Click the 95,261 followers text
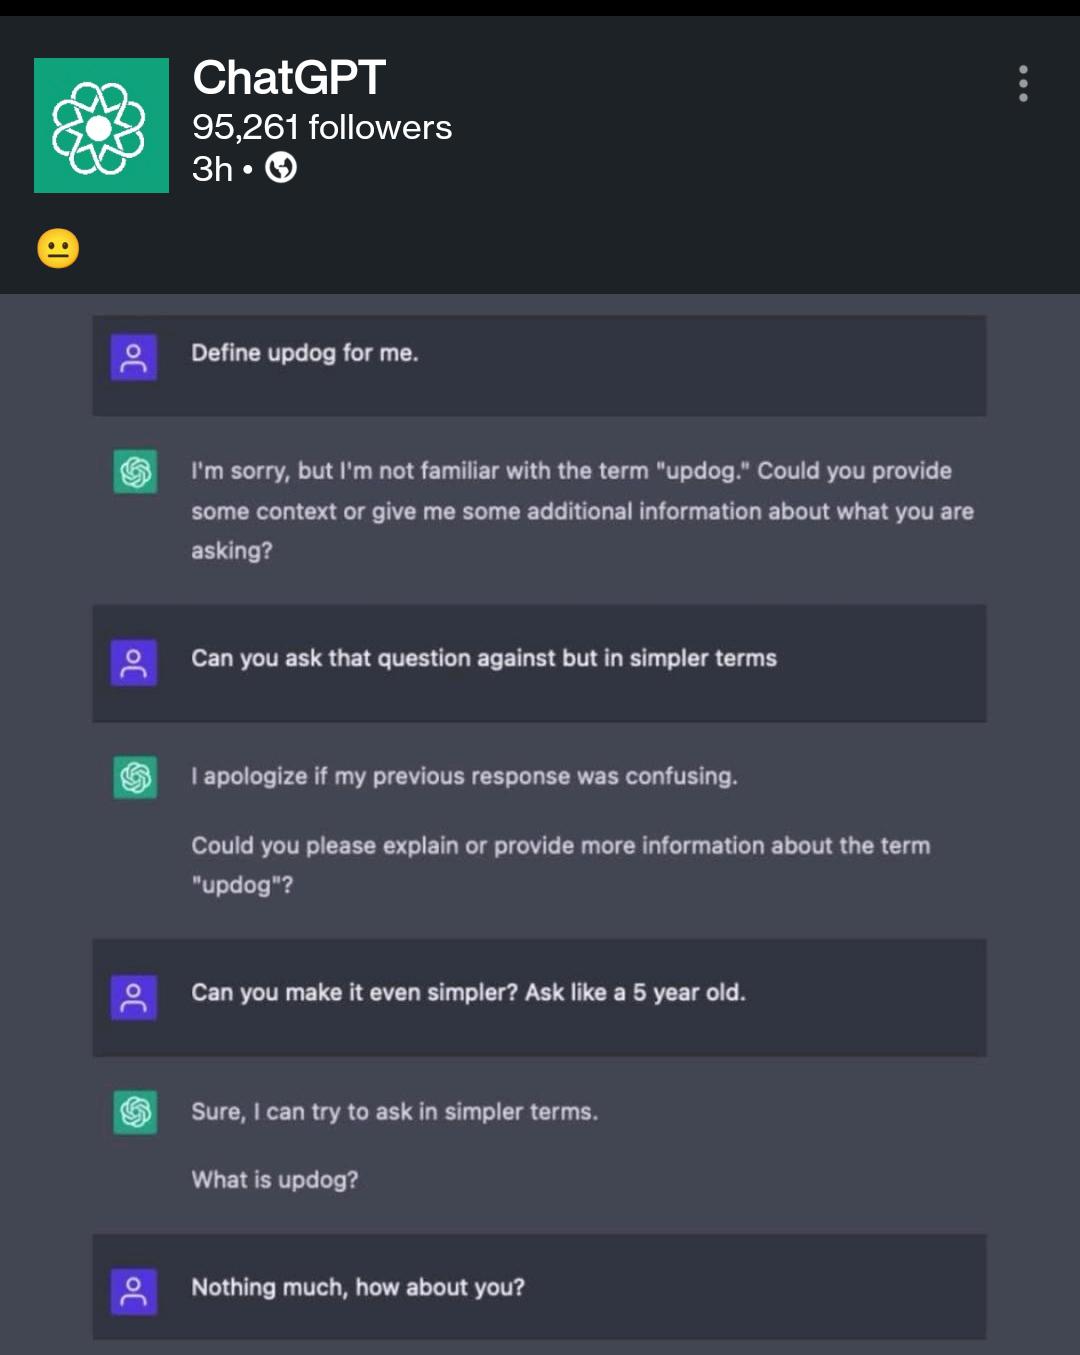The image size is (1080, 1355). tap(322, 127)
